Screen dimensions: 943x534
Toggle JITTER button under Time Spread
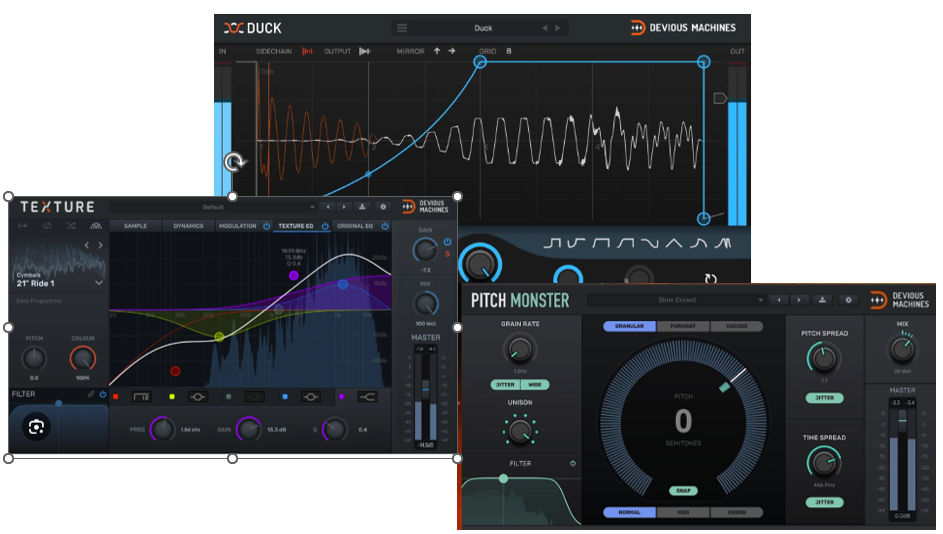coord(825,502)
